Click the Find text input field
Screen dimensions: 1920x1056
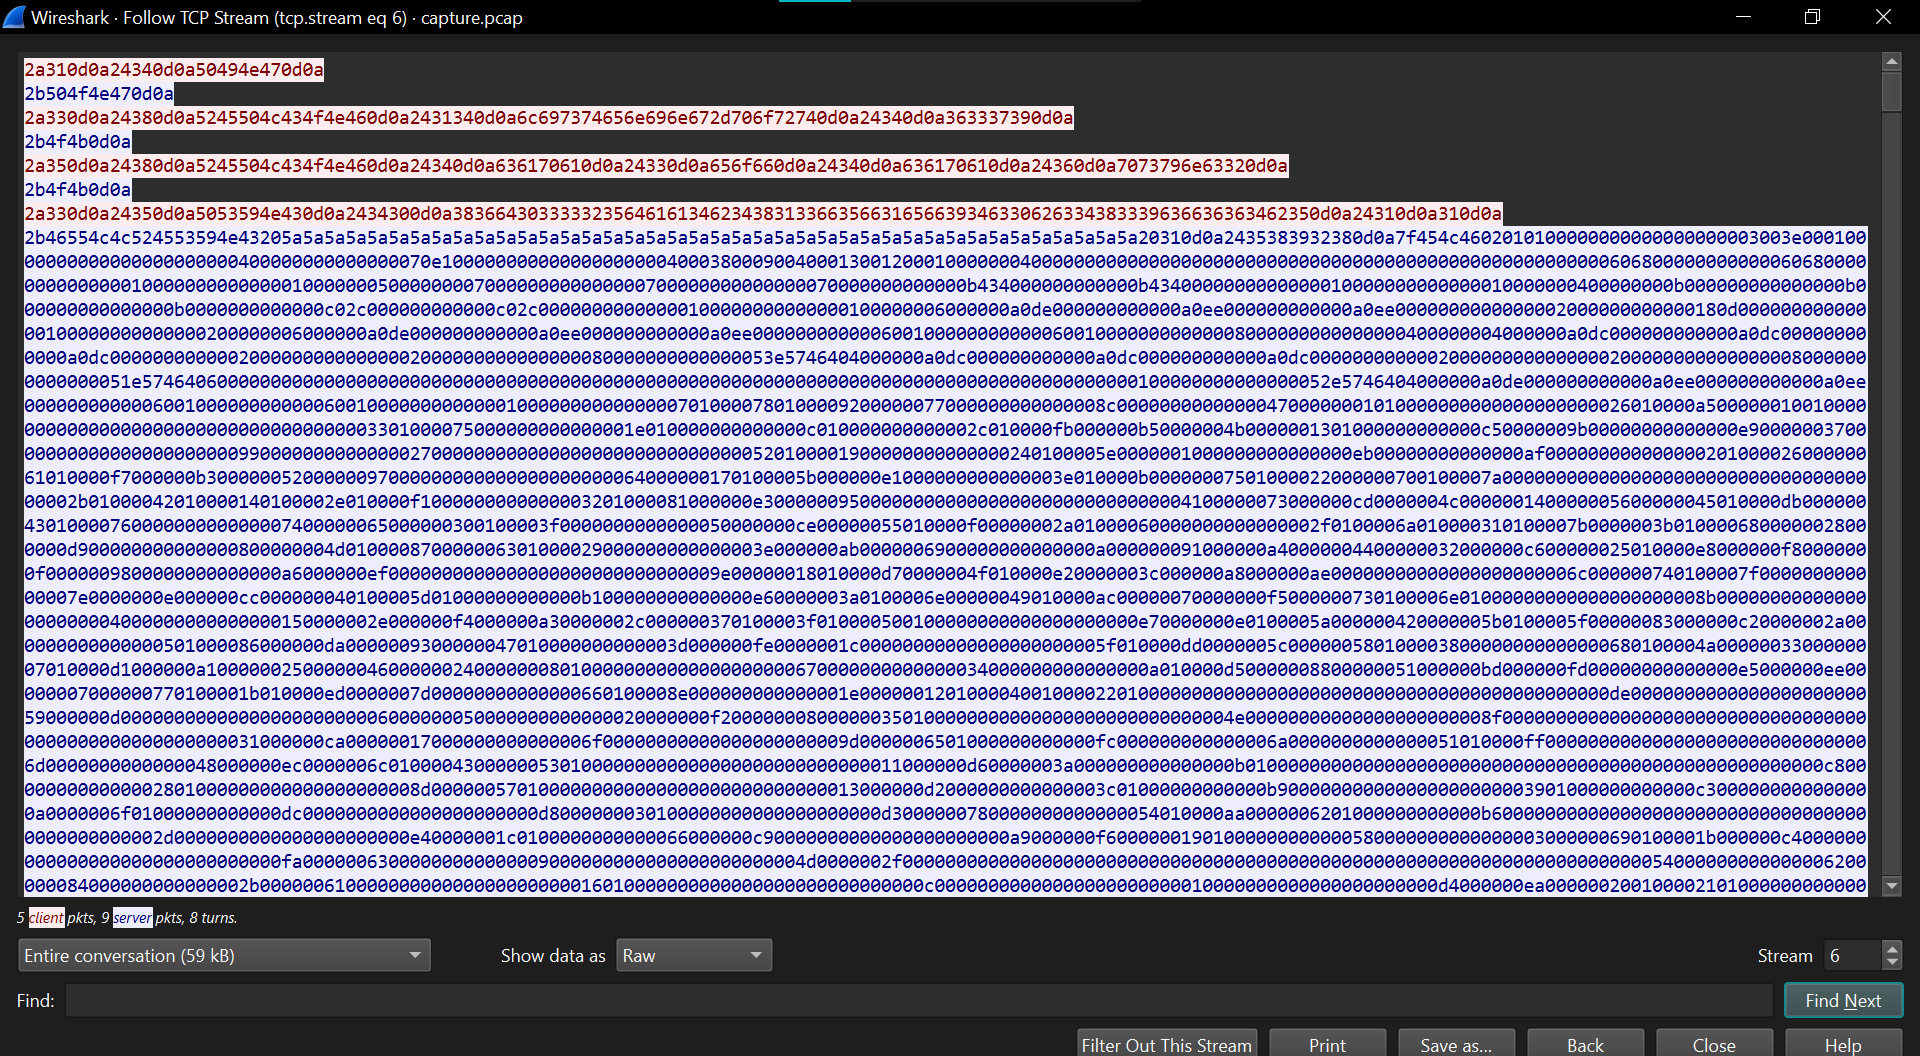pyautogui.click(x=919, y=1000)
